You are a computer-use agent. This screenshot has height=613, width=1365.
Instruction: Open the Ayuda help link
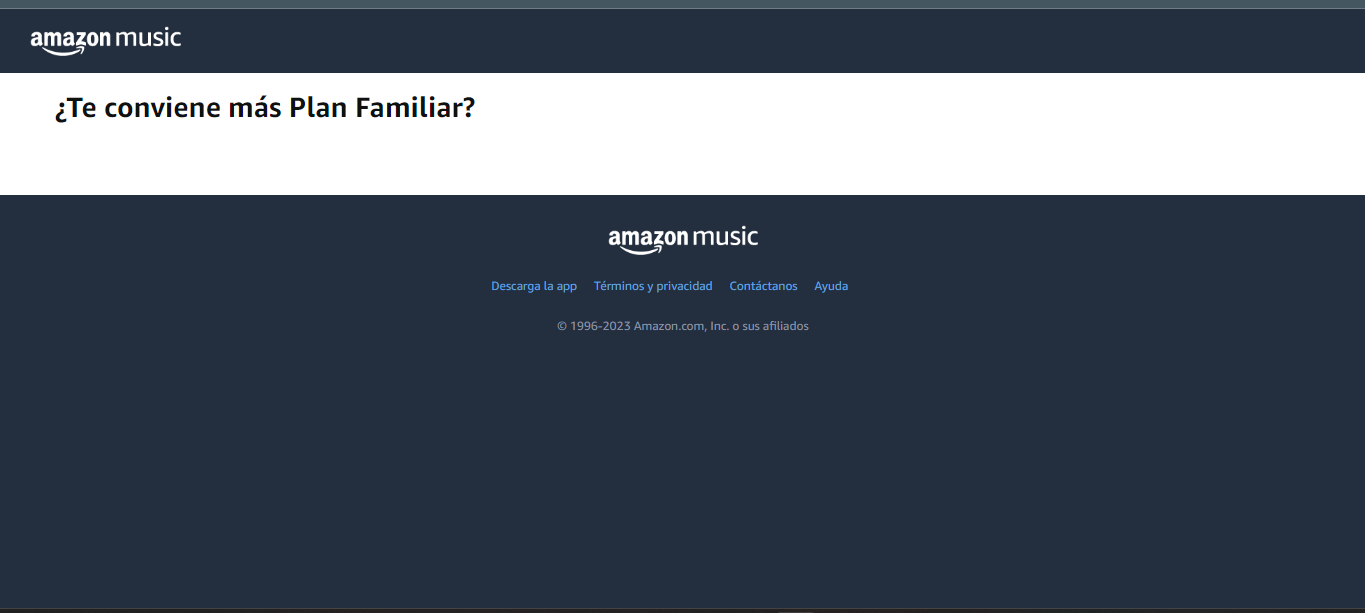[831, 286]
